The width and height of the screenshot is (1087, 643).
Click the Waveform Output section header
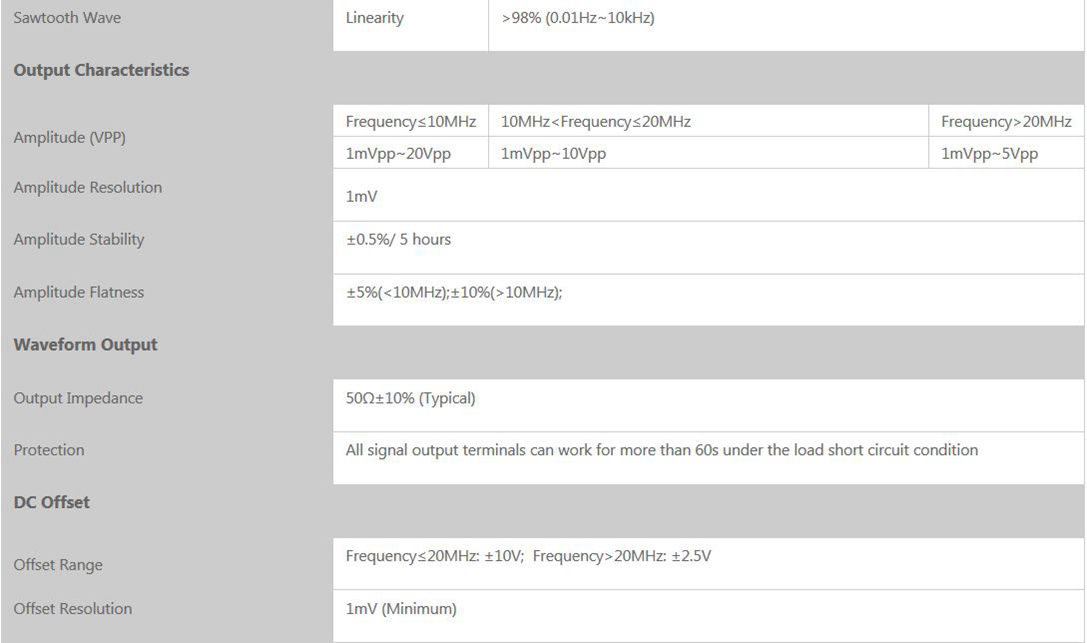pos(86,345)
